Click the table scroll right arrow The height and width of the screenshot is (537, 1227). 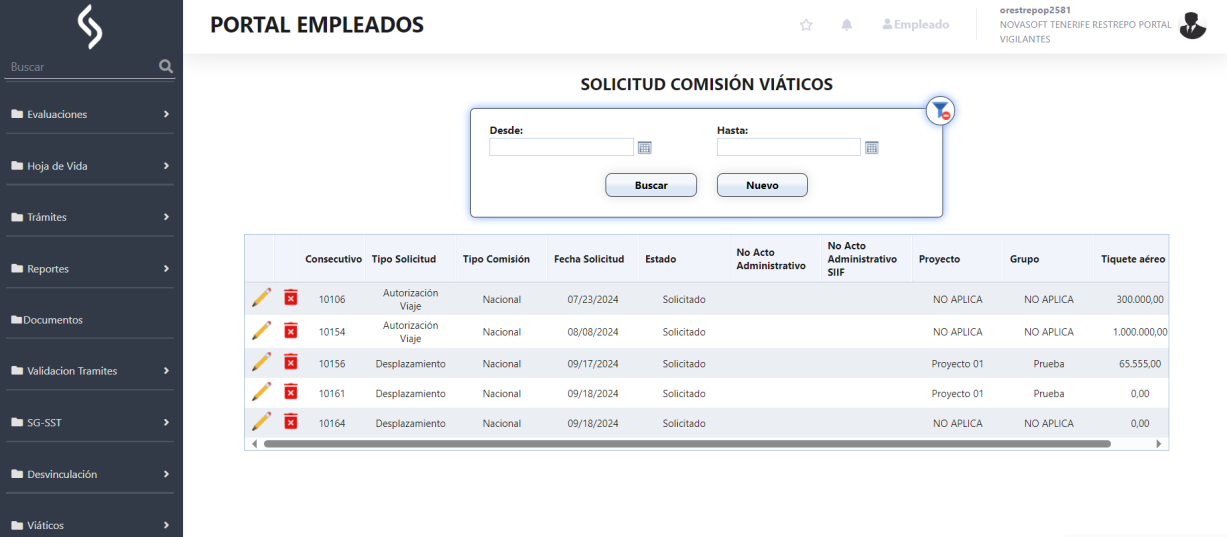pyautogui.click(x=1159, y=443)
